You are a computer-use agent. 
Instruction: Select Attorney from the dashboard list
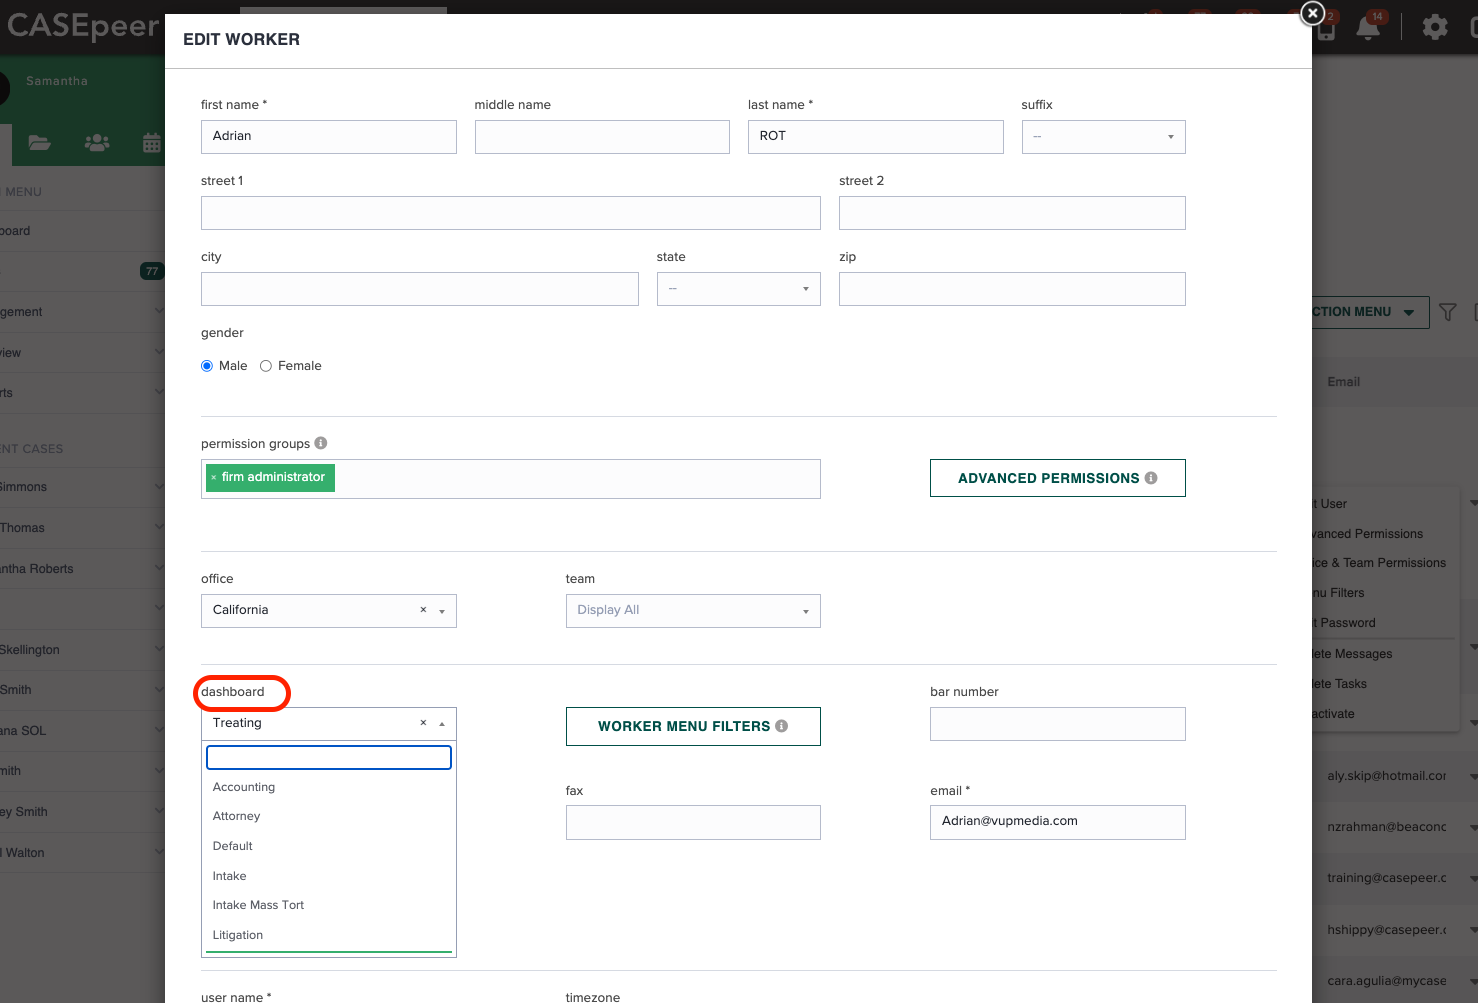[x=236, y=816]
